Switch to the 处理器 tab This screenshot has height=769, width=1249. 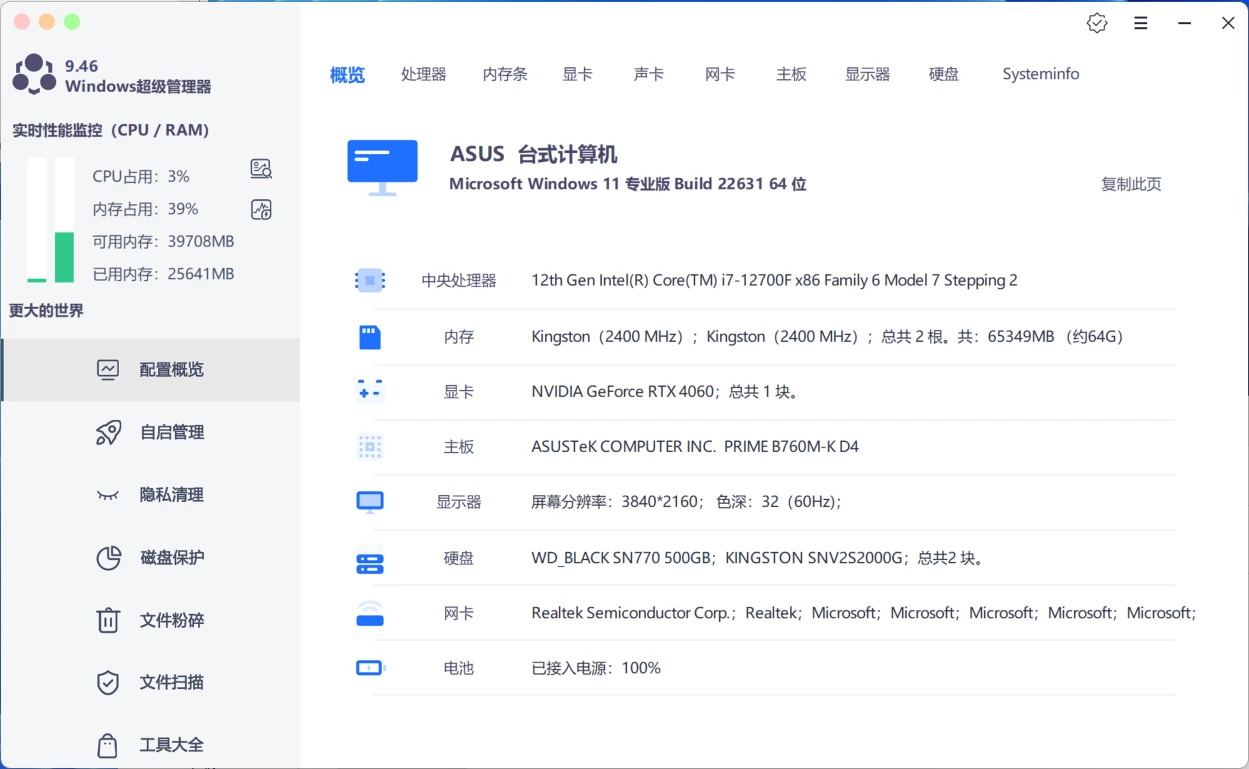click(424, 74)
